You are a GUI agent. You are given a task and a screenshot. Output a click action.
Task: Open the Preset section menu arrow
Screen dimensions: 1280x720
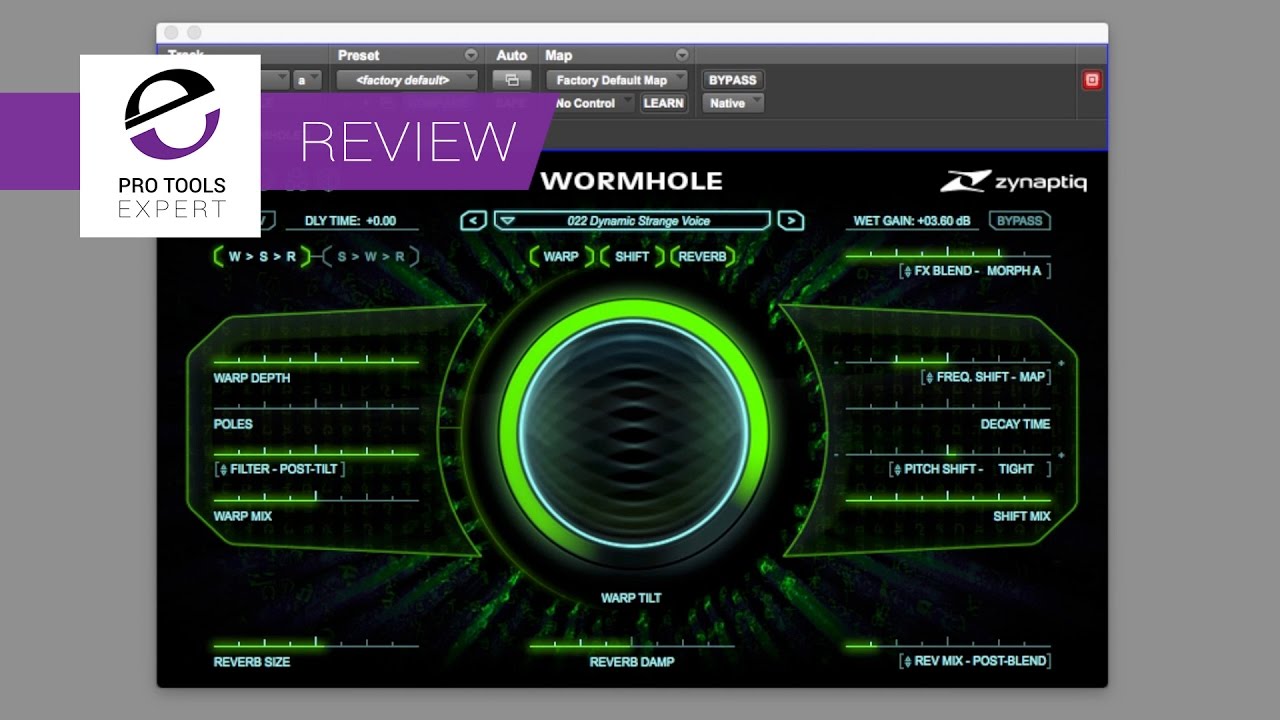click(x=471, y=55)
